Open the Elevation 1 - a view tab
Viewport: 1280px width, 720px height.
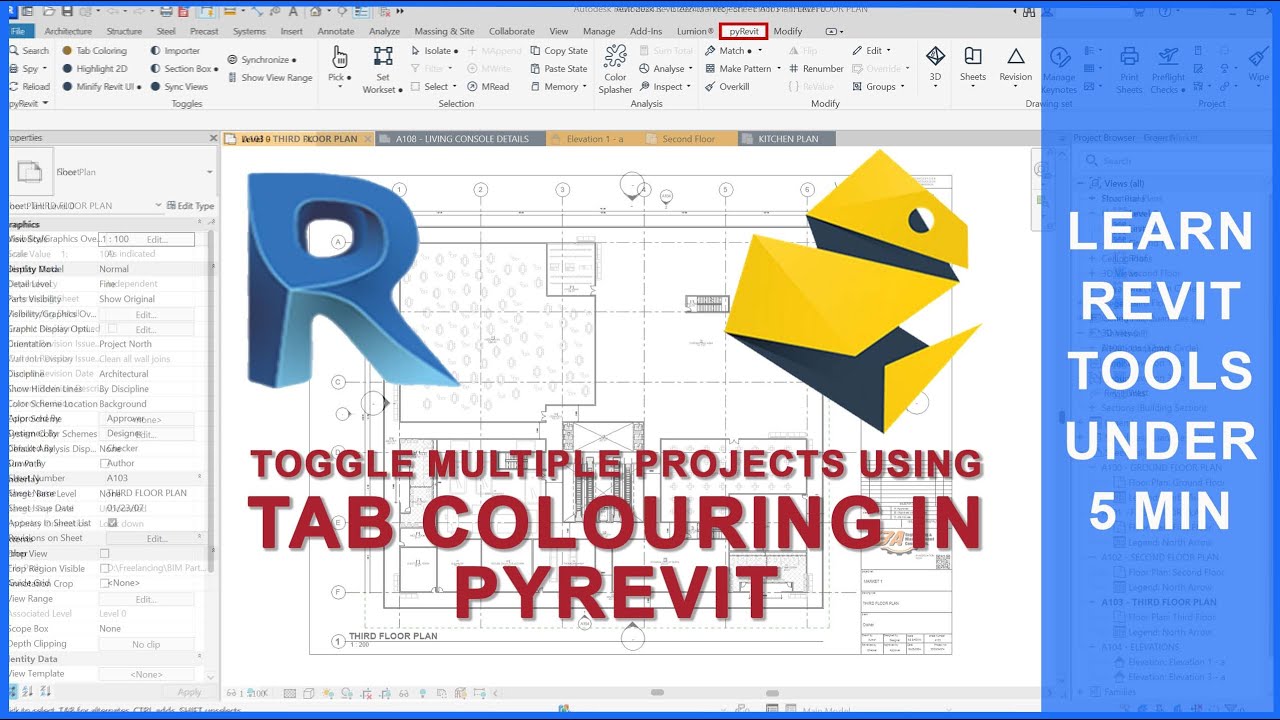click(x=595, y=139)
